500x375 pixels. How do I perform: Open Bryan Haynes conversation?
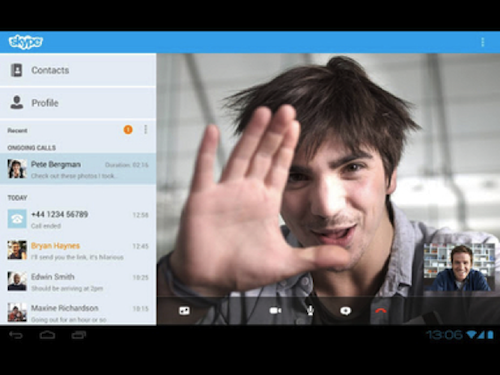[78, 250]
